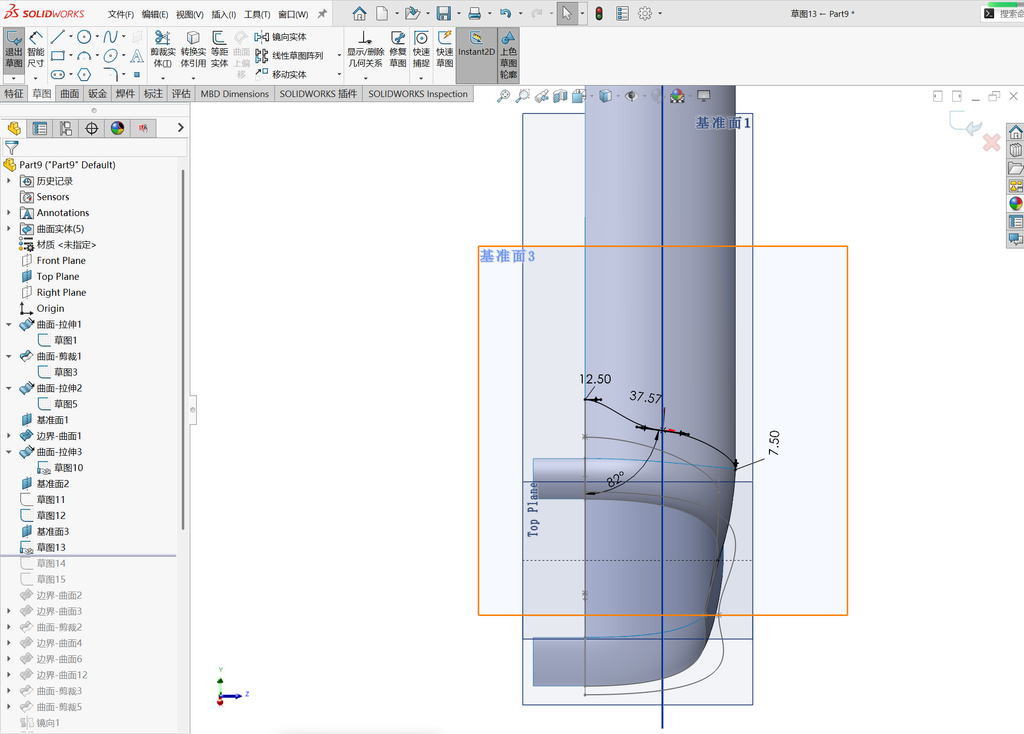
Task: Click the 退出草图 exit sketch button
Action: (x=14, y=51)
